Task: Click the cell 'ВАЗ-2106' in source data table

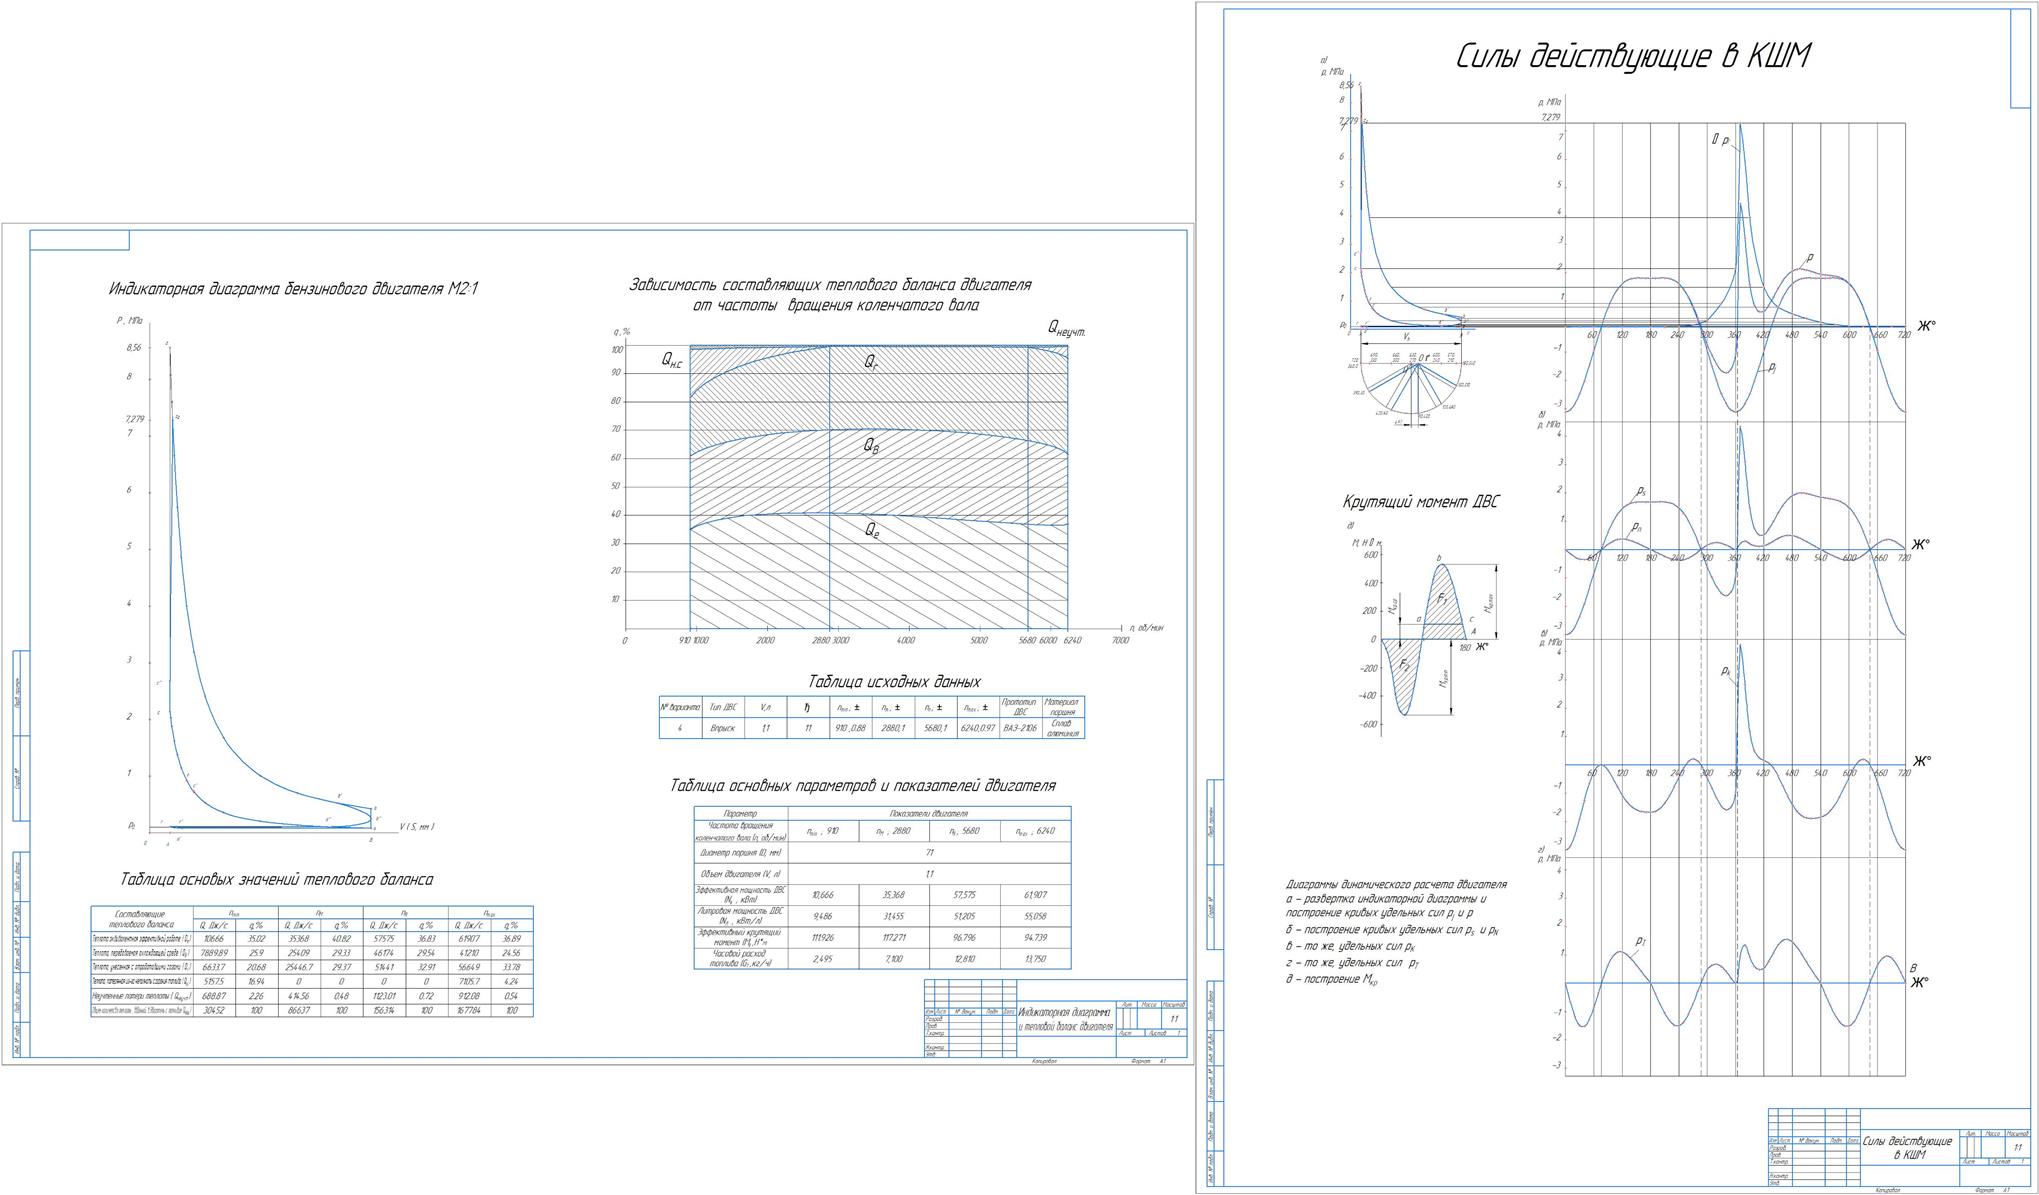Action: point(1019,728)
